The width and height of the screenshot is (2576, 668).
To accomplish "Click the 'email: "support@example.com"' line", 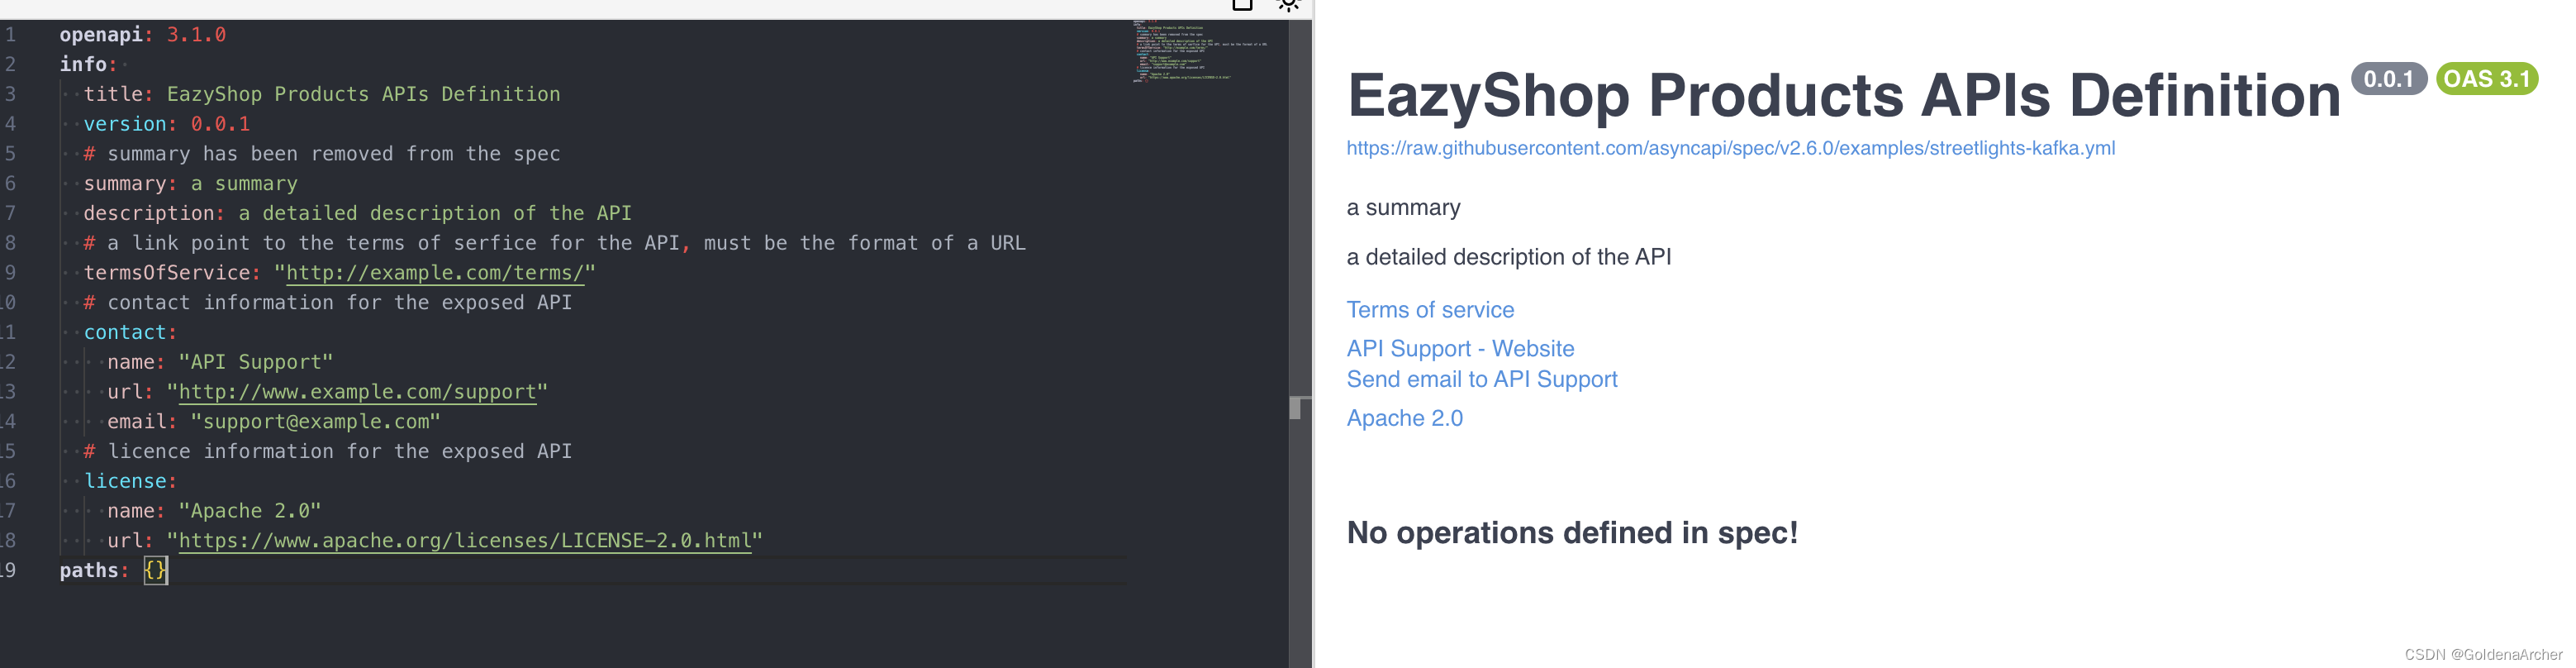I will click(274, 422).
